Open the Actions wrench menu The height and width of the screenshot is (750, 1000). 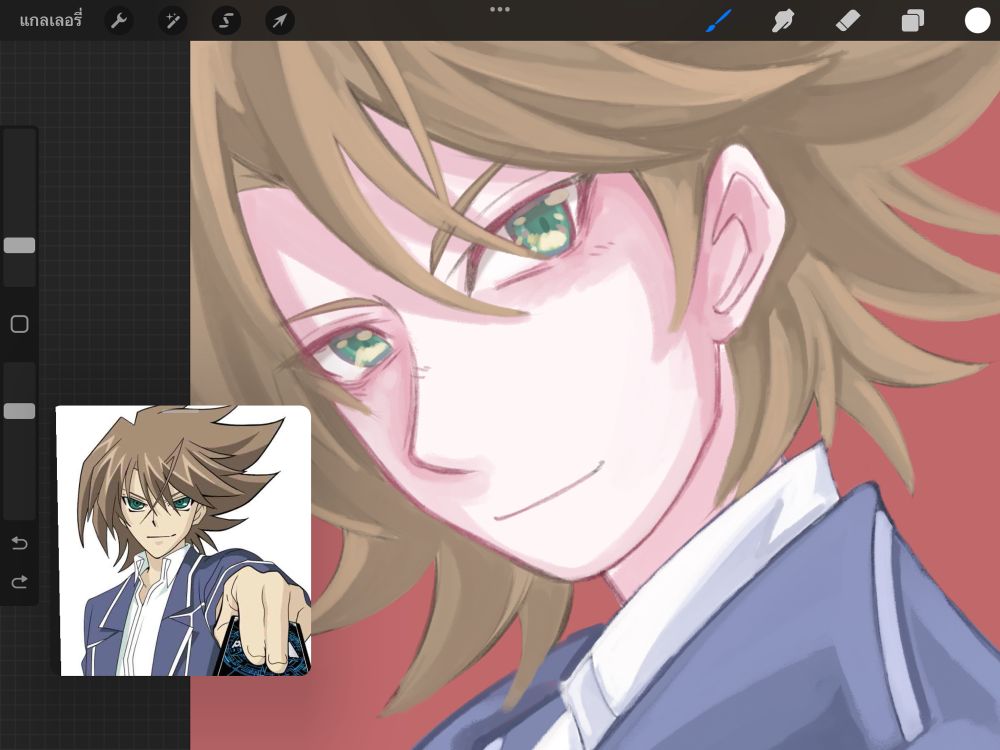point(119,21)
